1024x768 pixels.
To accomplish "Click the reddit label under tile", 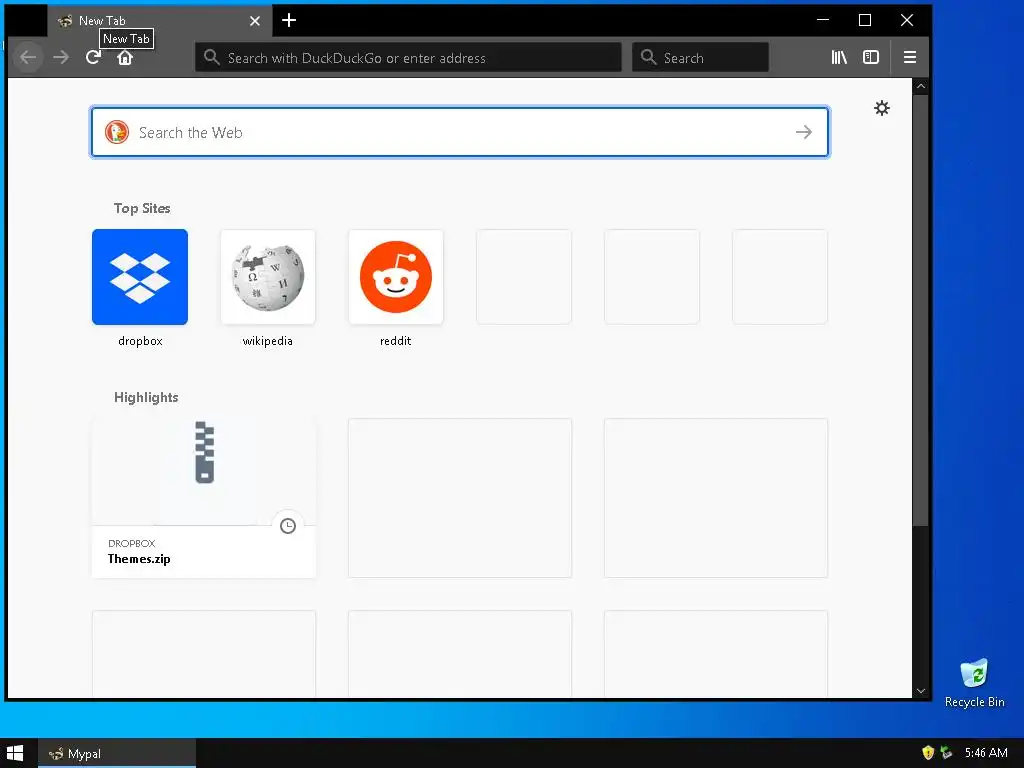I will pos(396,341).
